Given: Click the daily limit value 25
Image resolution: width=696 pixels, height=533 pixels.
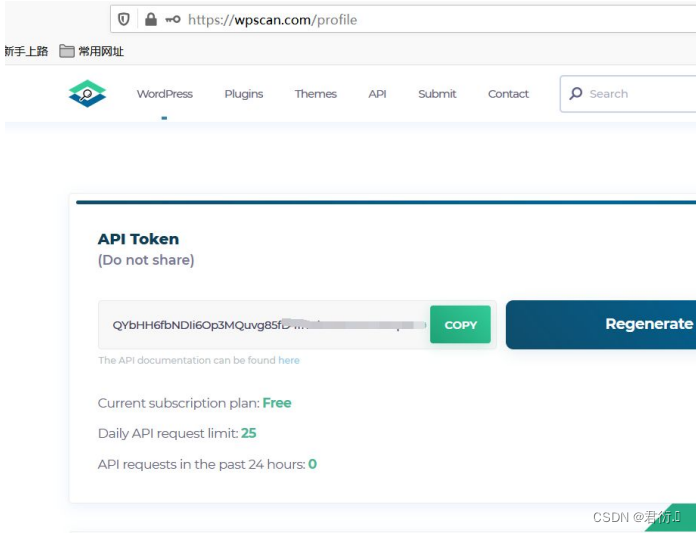Looking at the screenshot, I should (x=249, y=433).
